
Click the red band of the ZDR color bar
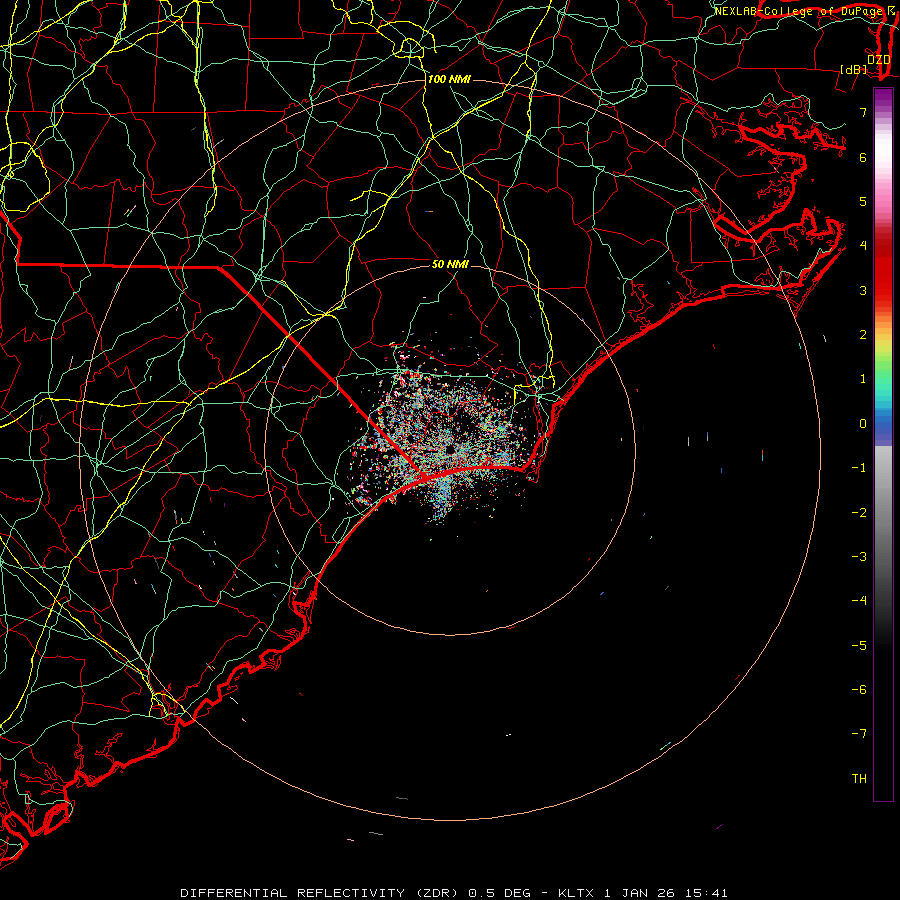point(883,270)
